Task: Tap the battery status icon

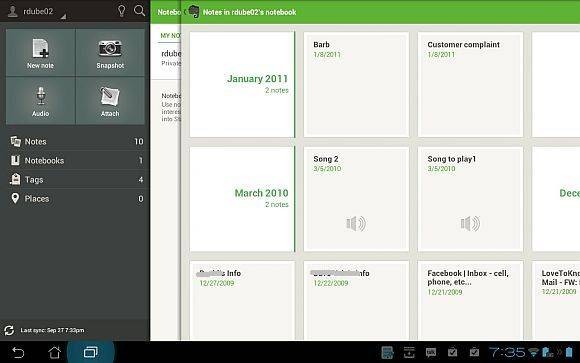Action: pyautogui.click(x=569, y=352)
